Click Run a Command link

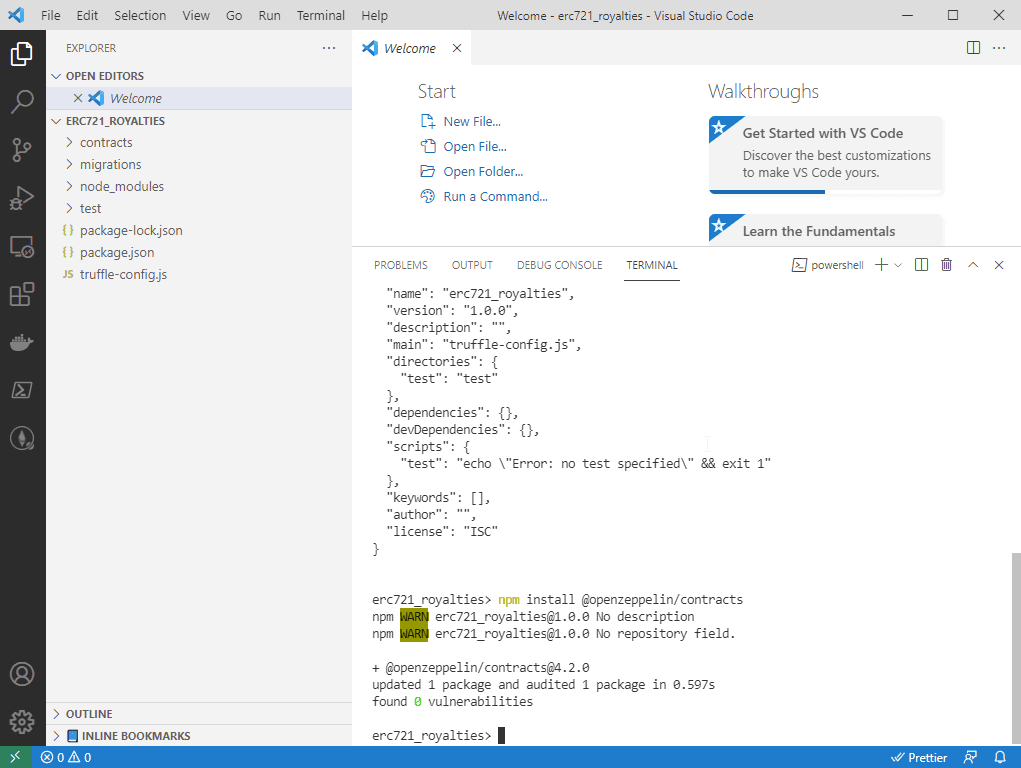[x=496, y=196]
